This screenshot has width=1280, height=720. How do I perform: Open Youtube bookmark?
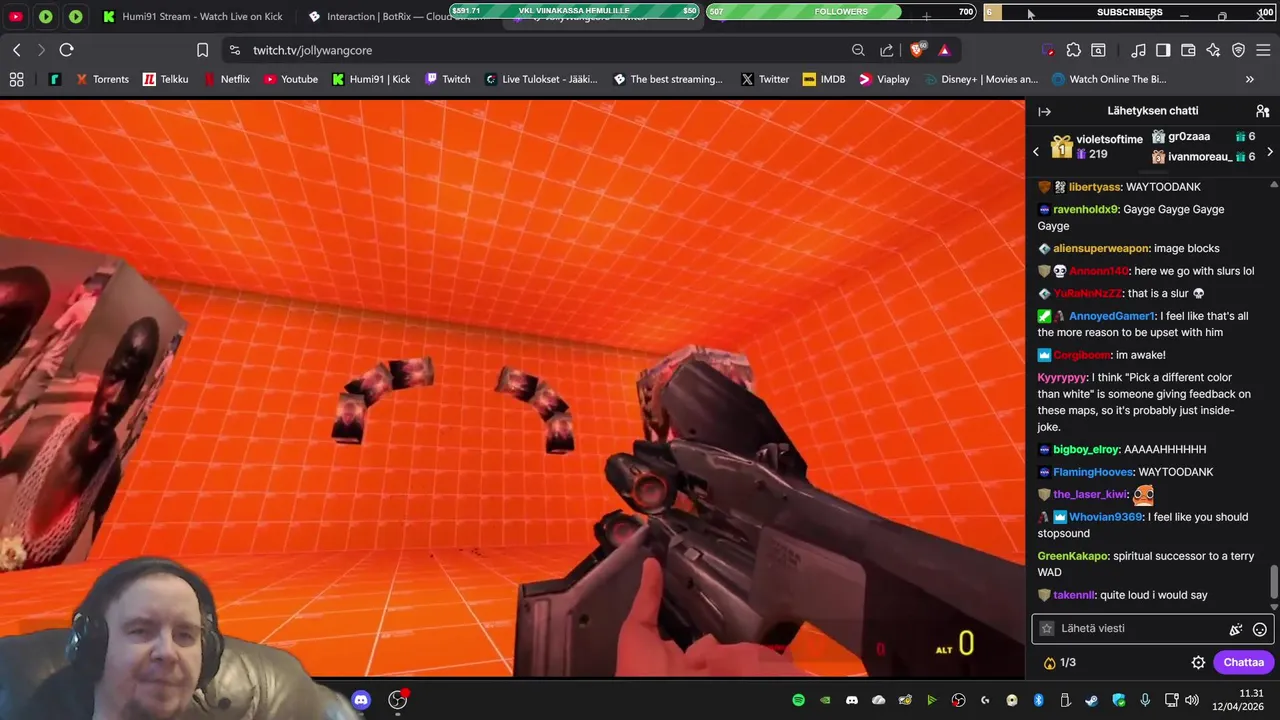[x=290, y=79]
